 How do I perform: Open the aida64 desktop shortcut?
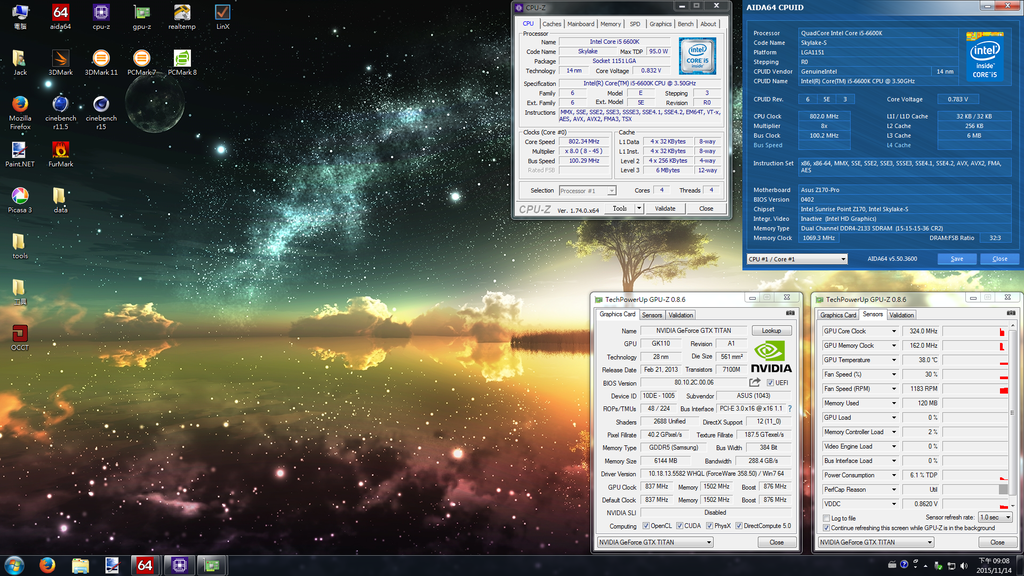click(x=60, y=13)
